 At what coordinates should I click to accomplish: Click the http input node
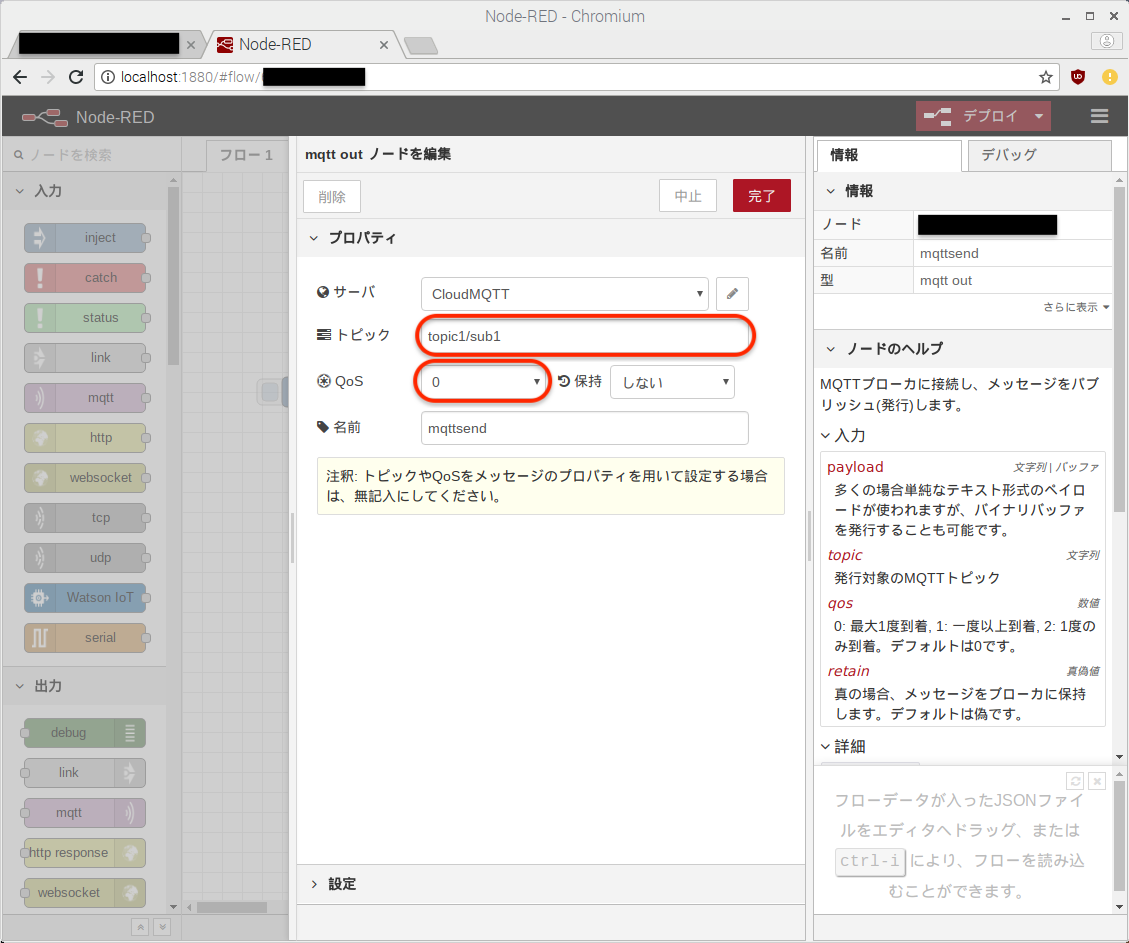click(85, 438)
